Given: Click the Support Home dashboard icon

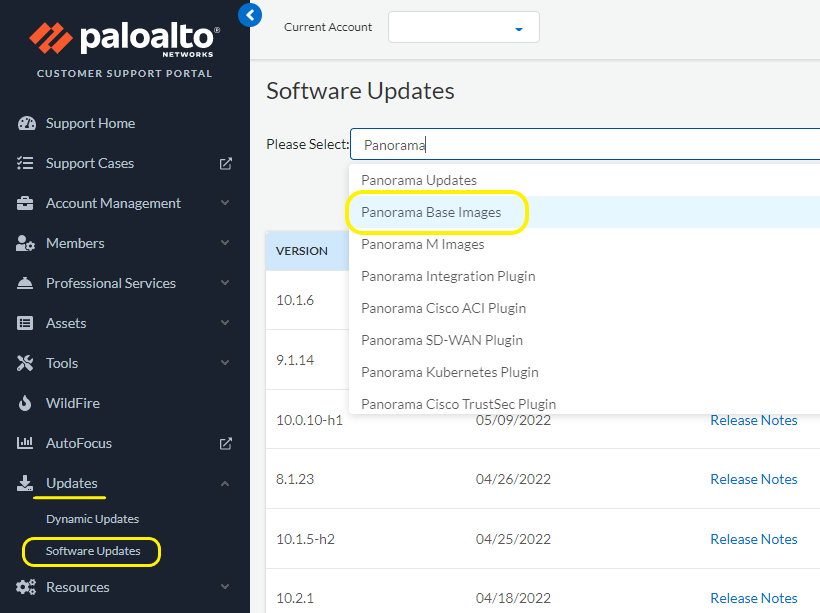Looking at the screenshot, I should tap(27, 123).
